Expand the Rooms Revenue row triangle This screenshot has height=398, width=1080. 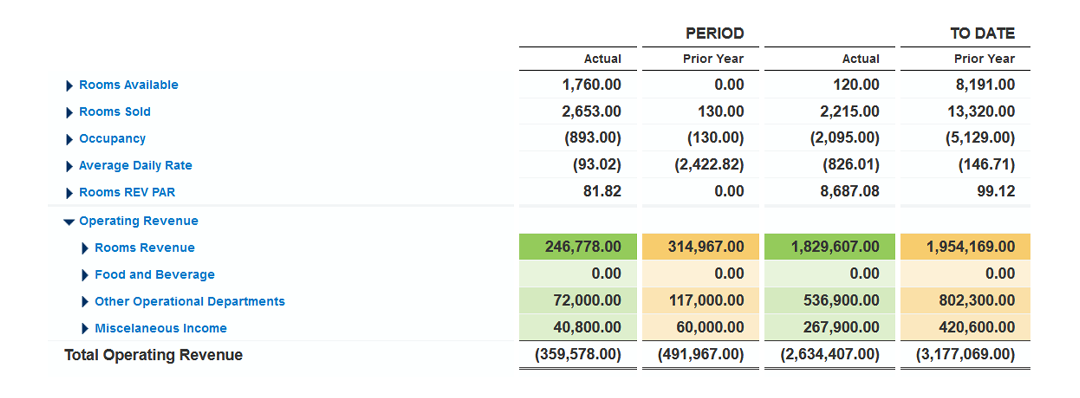coord(85,248)
